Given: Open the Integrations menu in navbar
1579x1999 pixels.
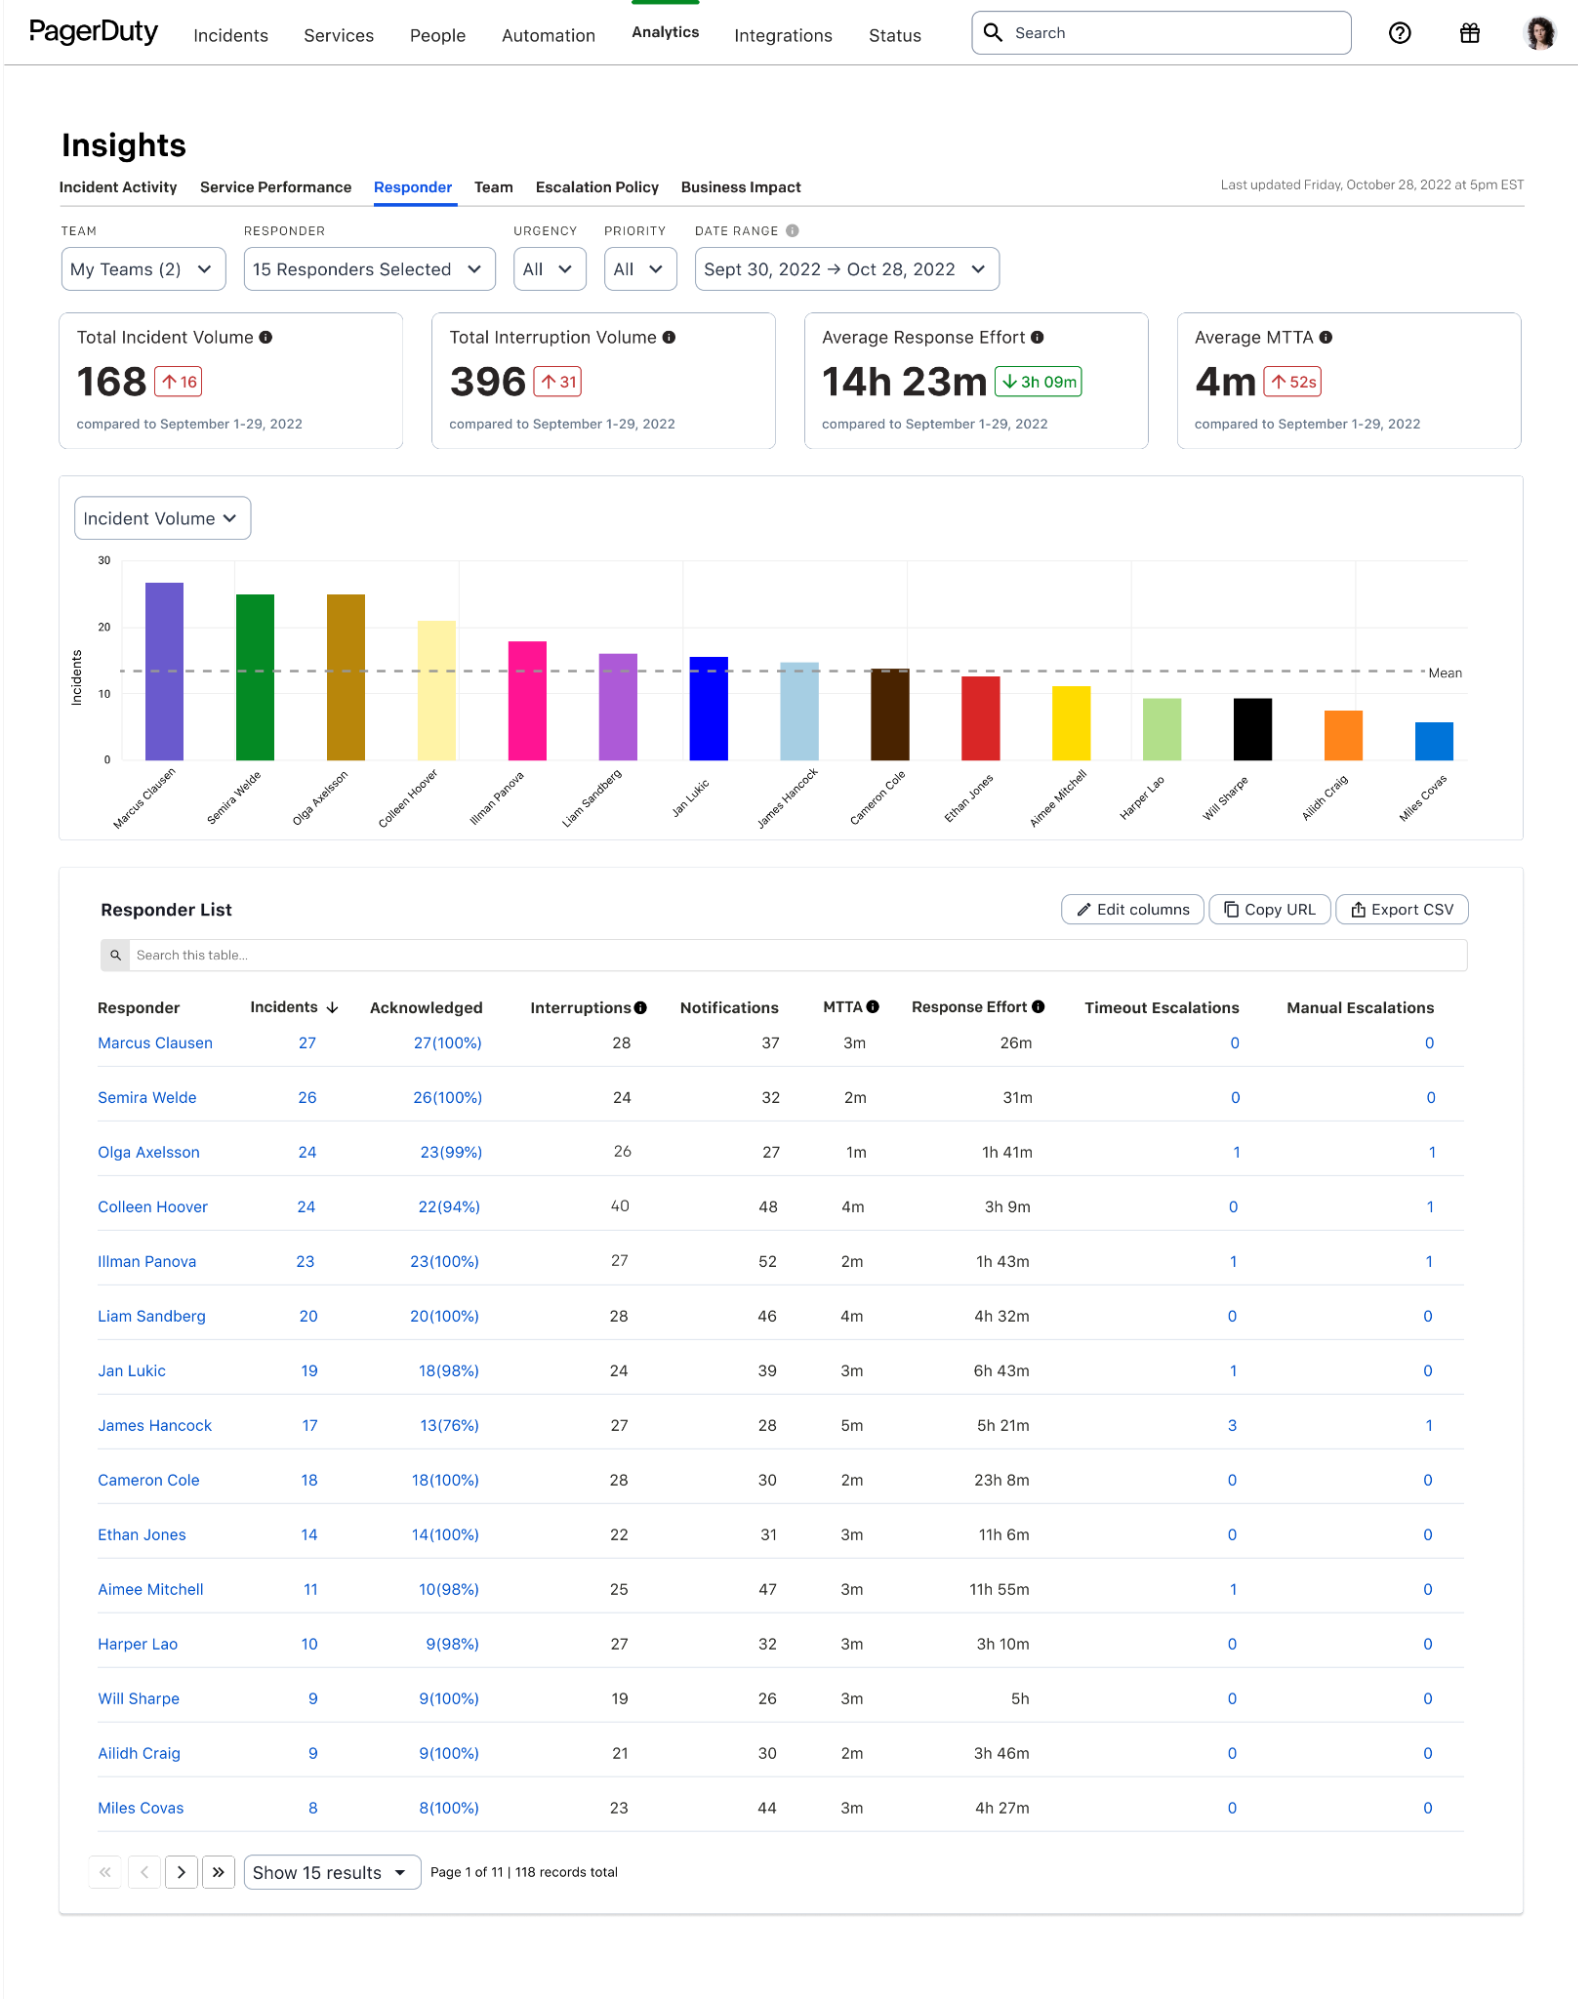Looking at the screenshot, I should 782,35.
